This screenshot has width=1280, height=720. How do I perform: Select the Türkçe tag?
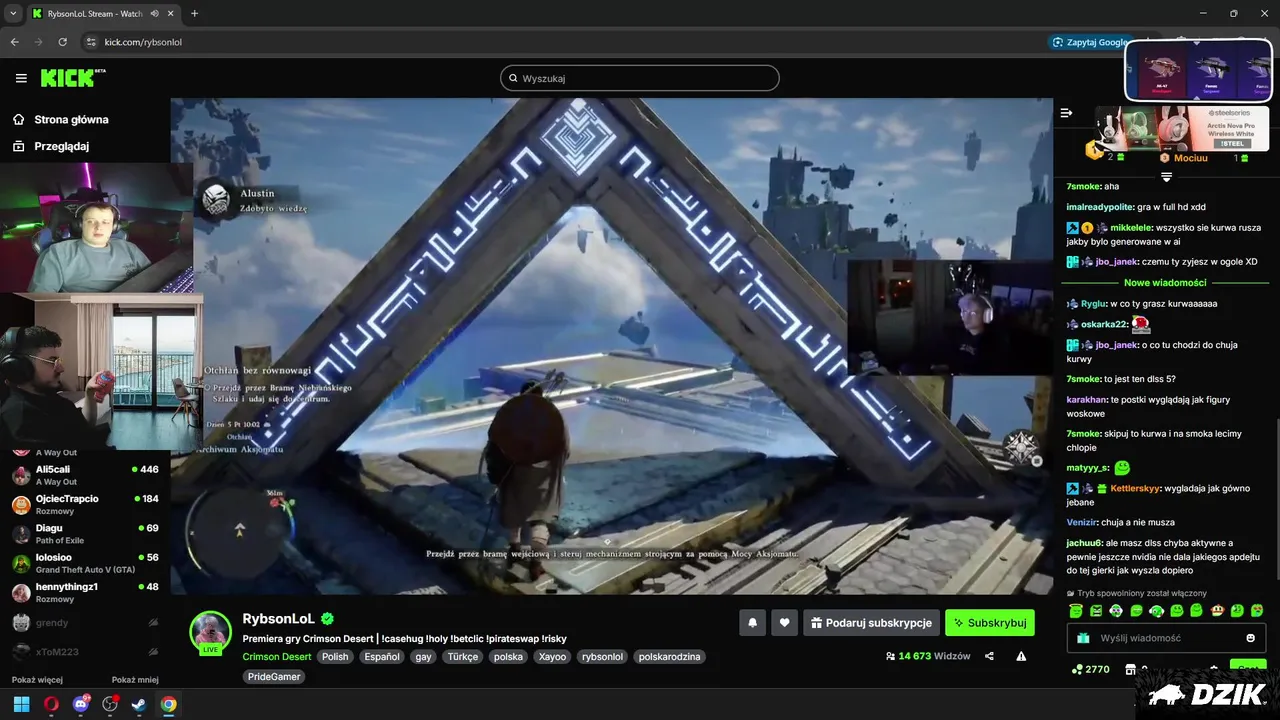463,657
